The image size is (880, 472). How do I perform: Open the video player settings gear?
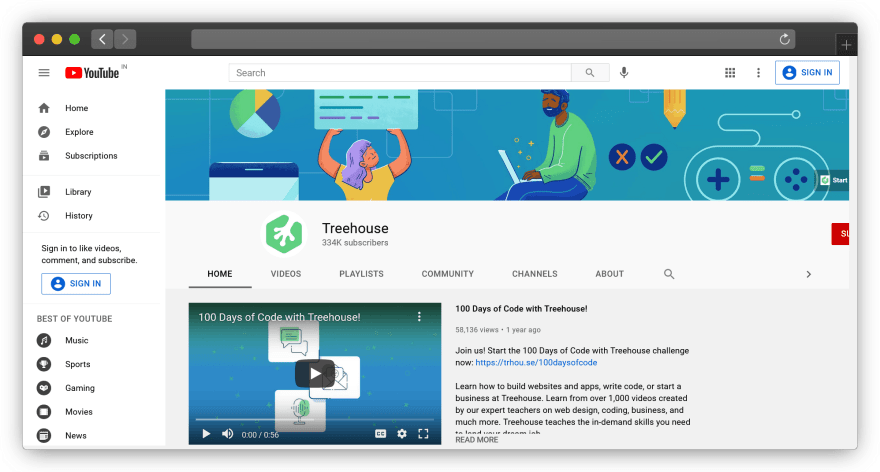(402, 434)
